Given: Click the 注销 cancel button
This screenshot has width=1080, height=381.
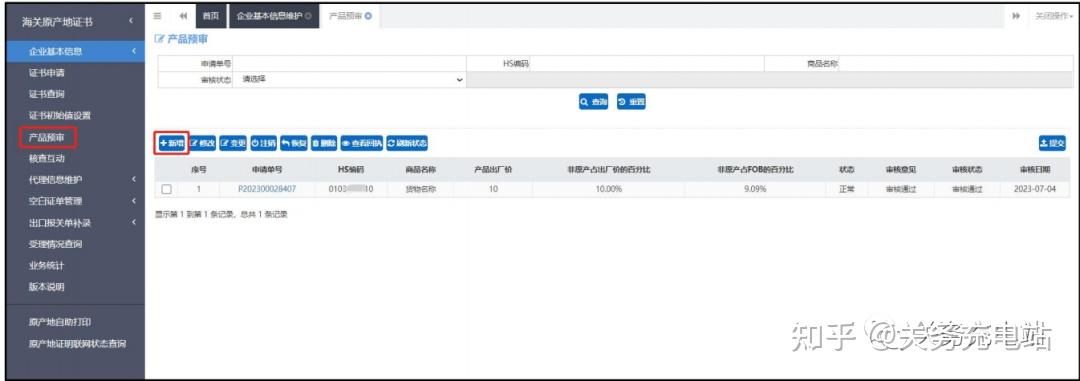Looking at the screenshot, I should coord(263,143).
